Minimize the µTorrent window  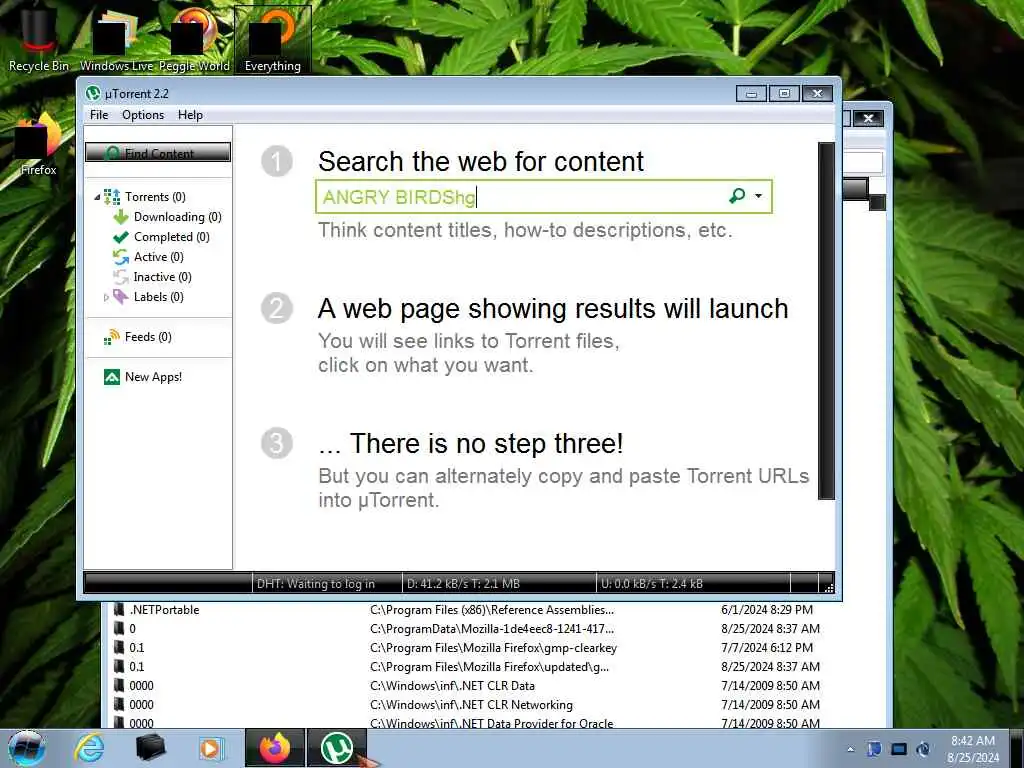click(751, 94)
